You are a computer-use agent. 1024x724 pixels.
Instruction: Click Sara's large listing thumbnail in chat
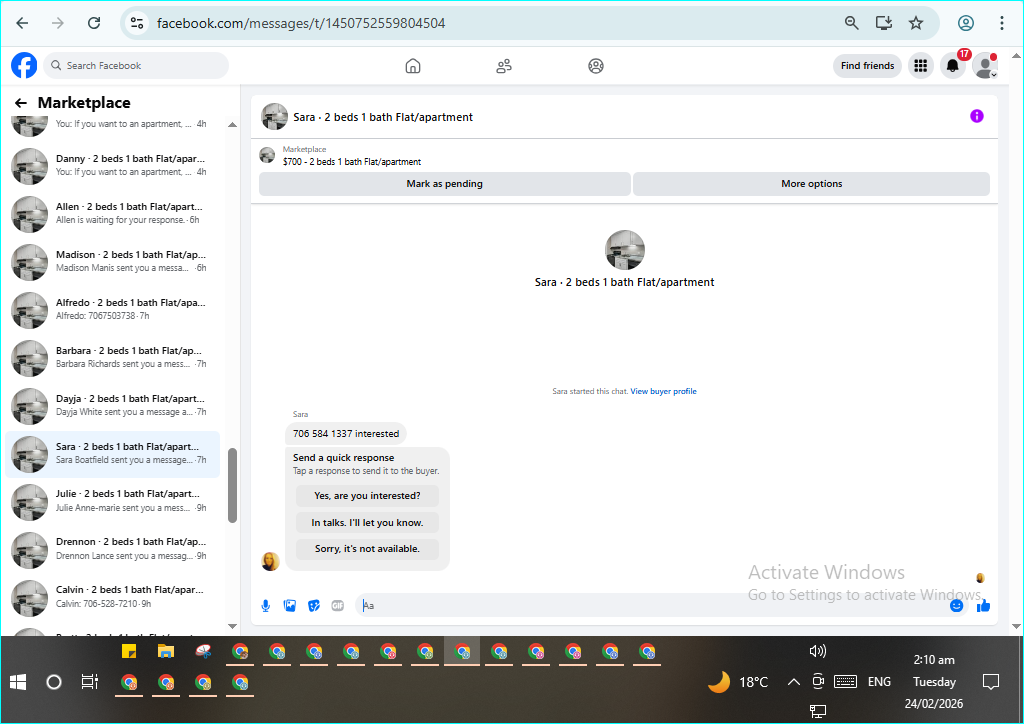(x=625, y=250)
